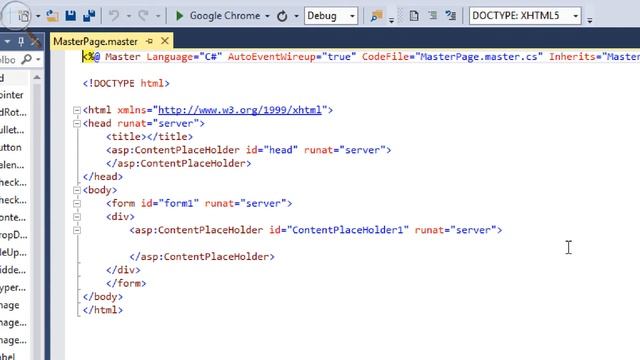Click the Refresh browser icon
The image size is (640, 360).
(282, 16)
